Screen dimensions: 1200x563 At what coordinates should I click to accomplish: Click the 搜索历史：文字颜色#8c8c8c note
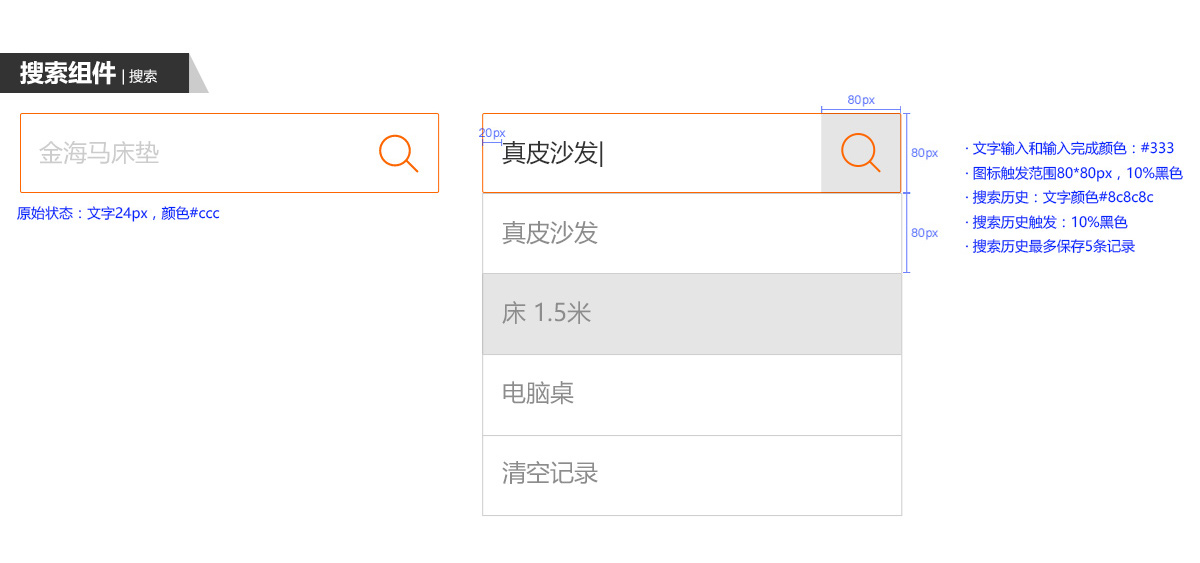point(1062,197)
